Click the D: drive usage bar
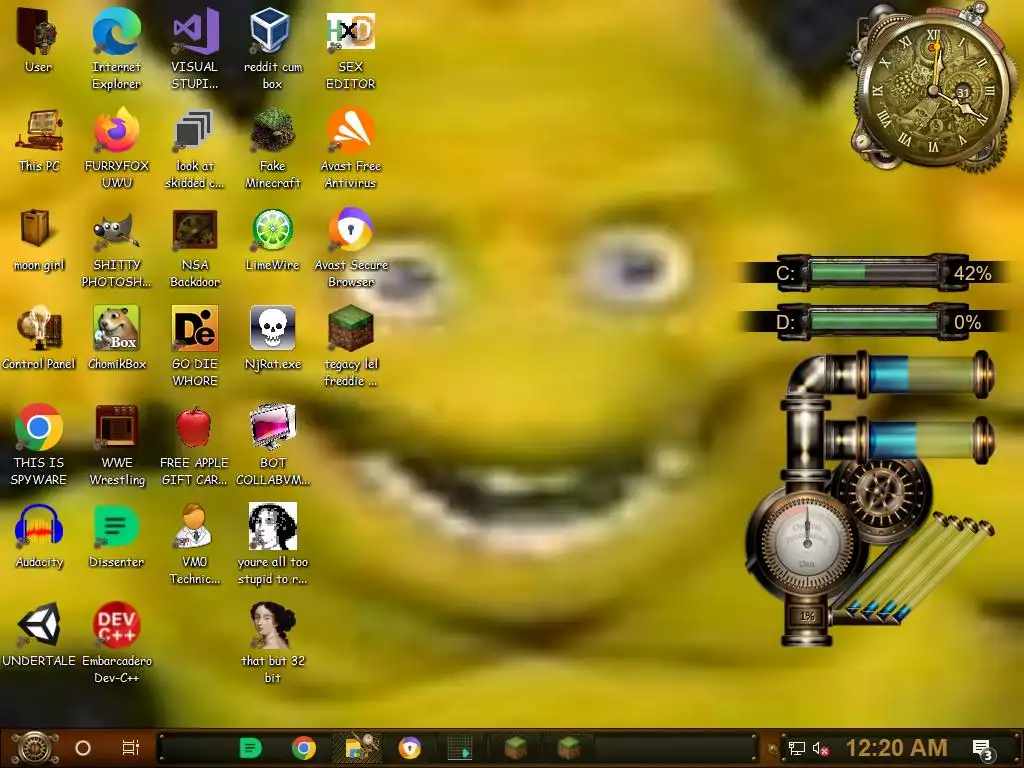Viewport: 1024px width, 768px height. point(874,322)
